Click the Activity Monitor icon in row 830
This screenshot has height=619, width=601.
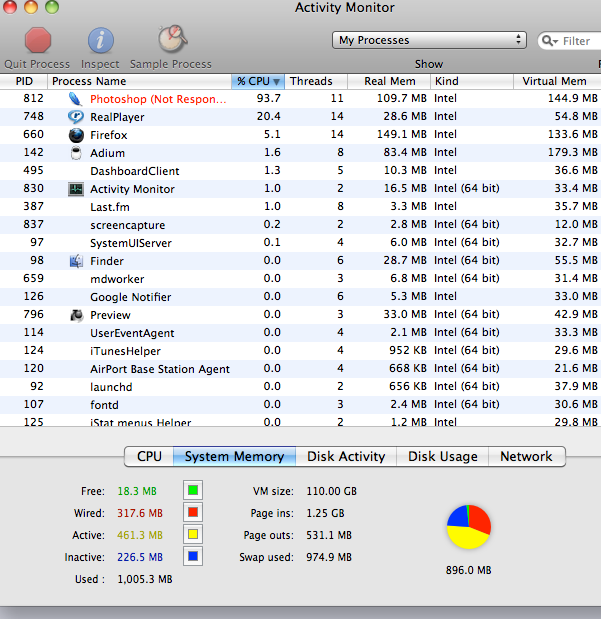75,189
